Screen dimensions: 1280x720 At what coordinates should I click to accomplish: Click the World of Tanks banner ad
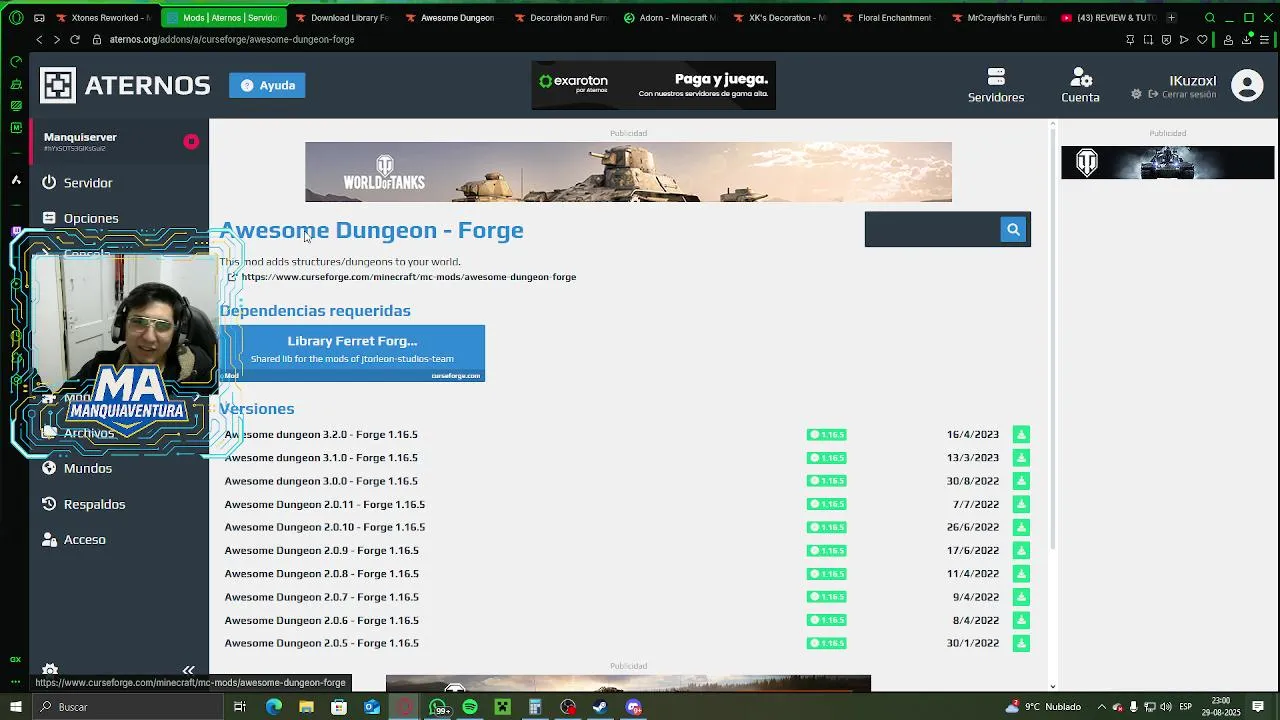[x=628, y=172]
